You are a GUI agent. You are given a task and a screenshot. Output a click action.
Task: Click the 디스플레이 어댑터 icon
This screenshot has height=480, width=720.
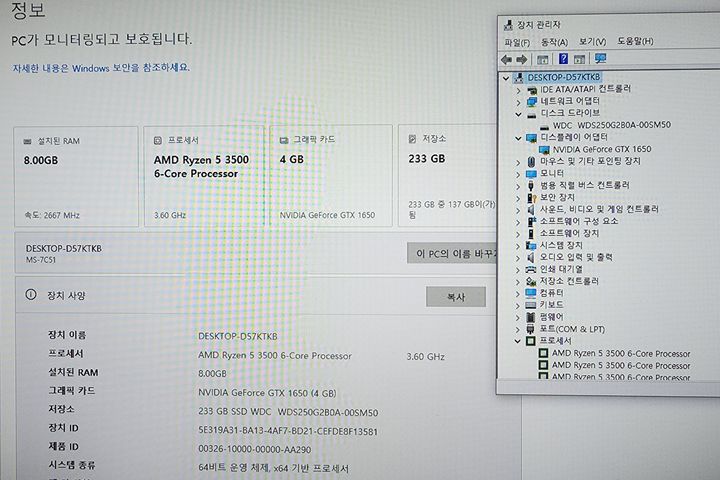point(532,137)
